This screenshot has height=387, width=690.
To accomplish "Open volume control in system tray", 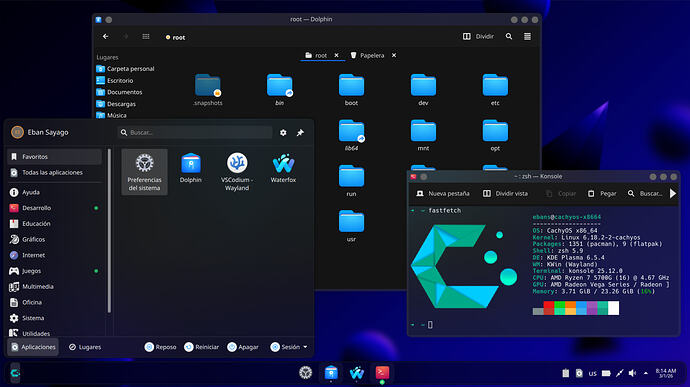I will click(x=632, y=373).
